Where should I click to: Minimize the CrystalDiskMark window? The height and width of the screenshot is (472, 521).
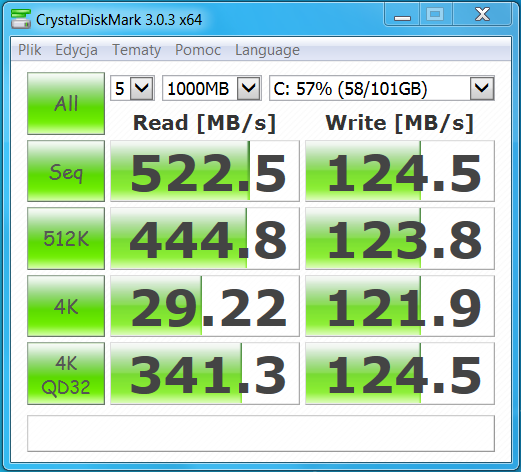click(x=402, y=15)
